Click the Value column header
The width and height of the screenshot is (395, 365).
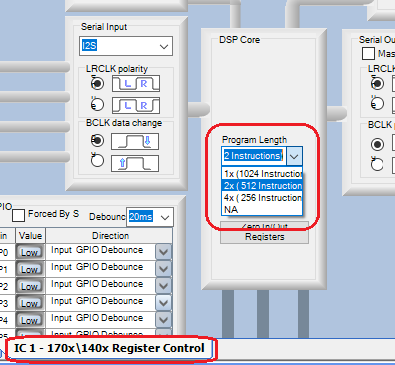click(30, 236)
